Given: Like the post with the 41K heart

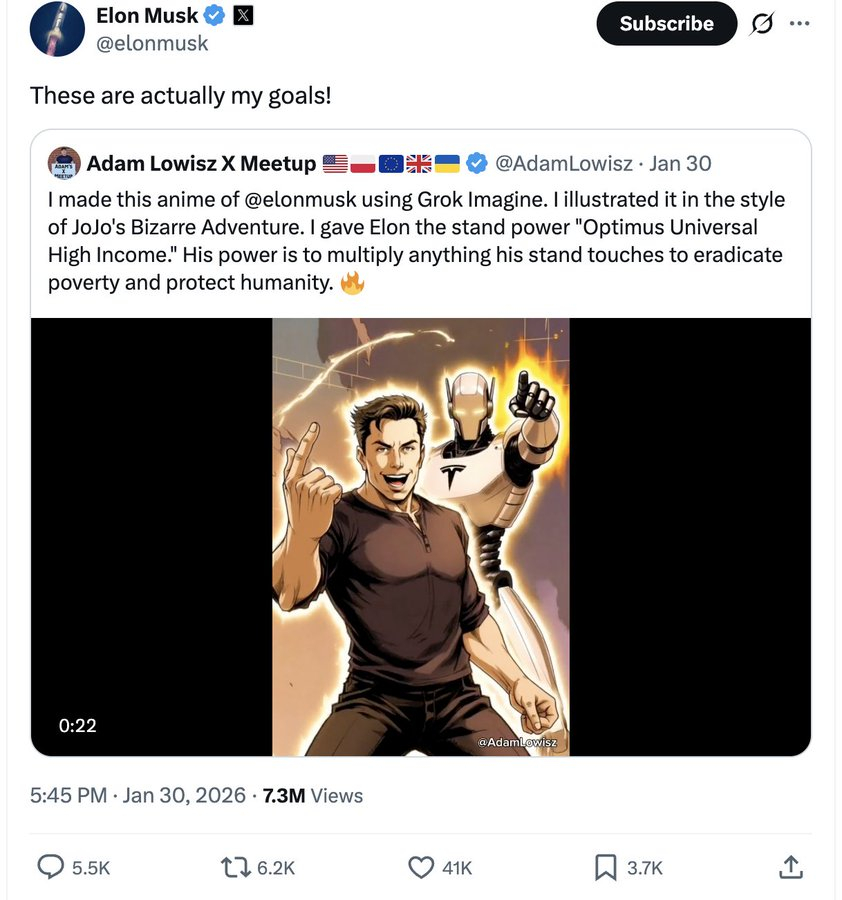Looking at the screenshot, I should click(x=421, y=868).
